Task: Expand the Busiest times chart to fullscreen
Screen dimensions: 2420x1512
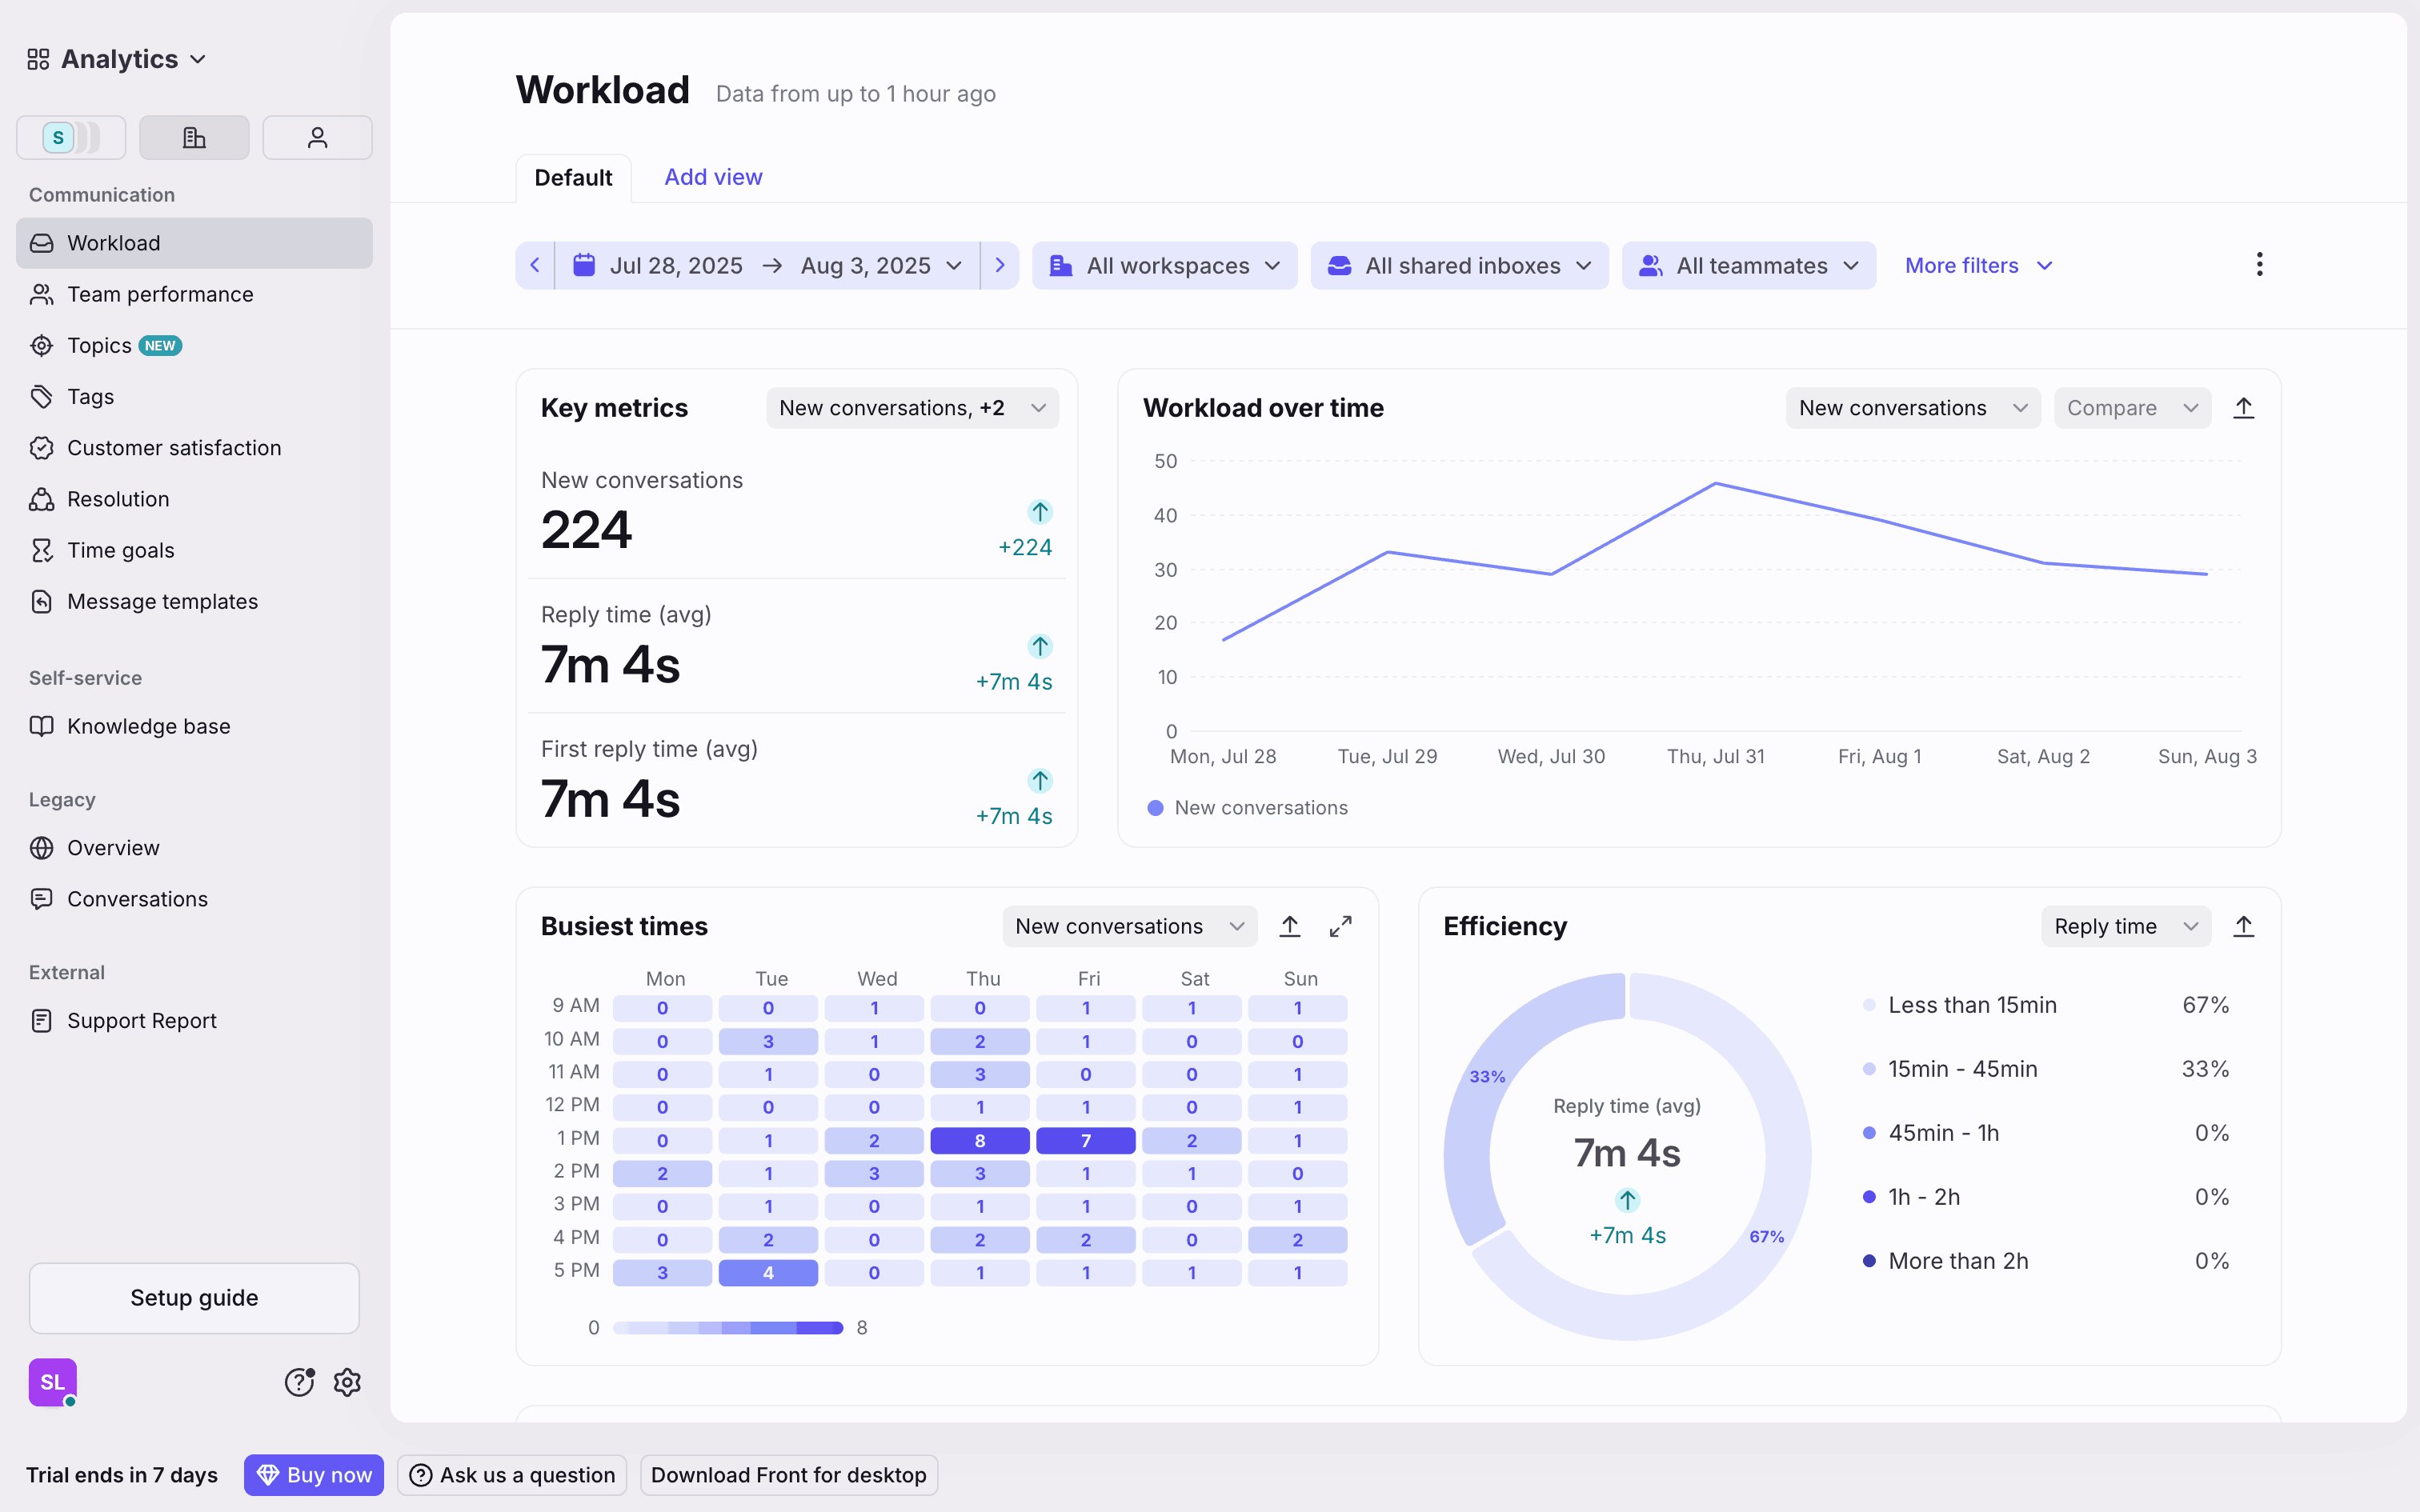Action: coord(1342,926)
